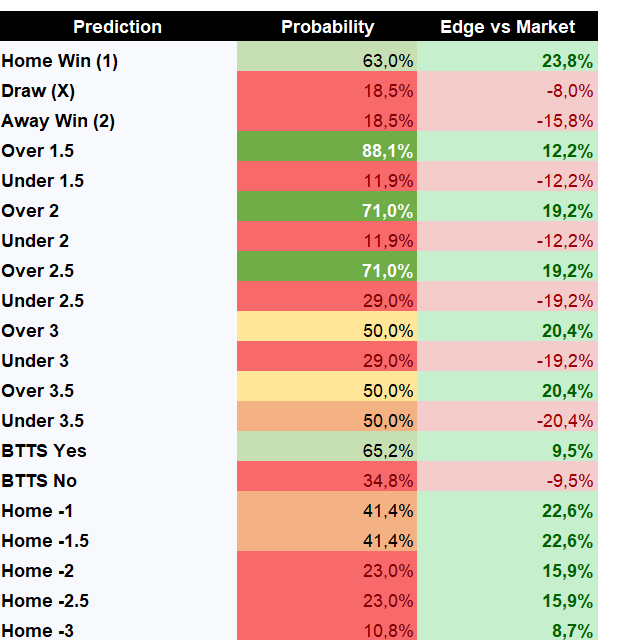Click the Home -3 label cell
Screen dimensions: 621x640
[118, 626]
